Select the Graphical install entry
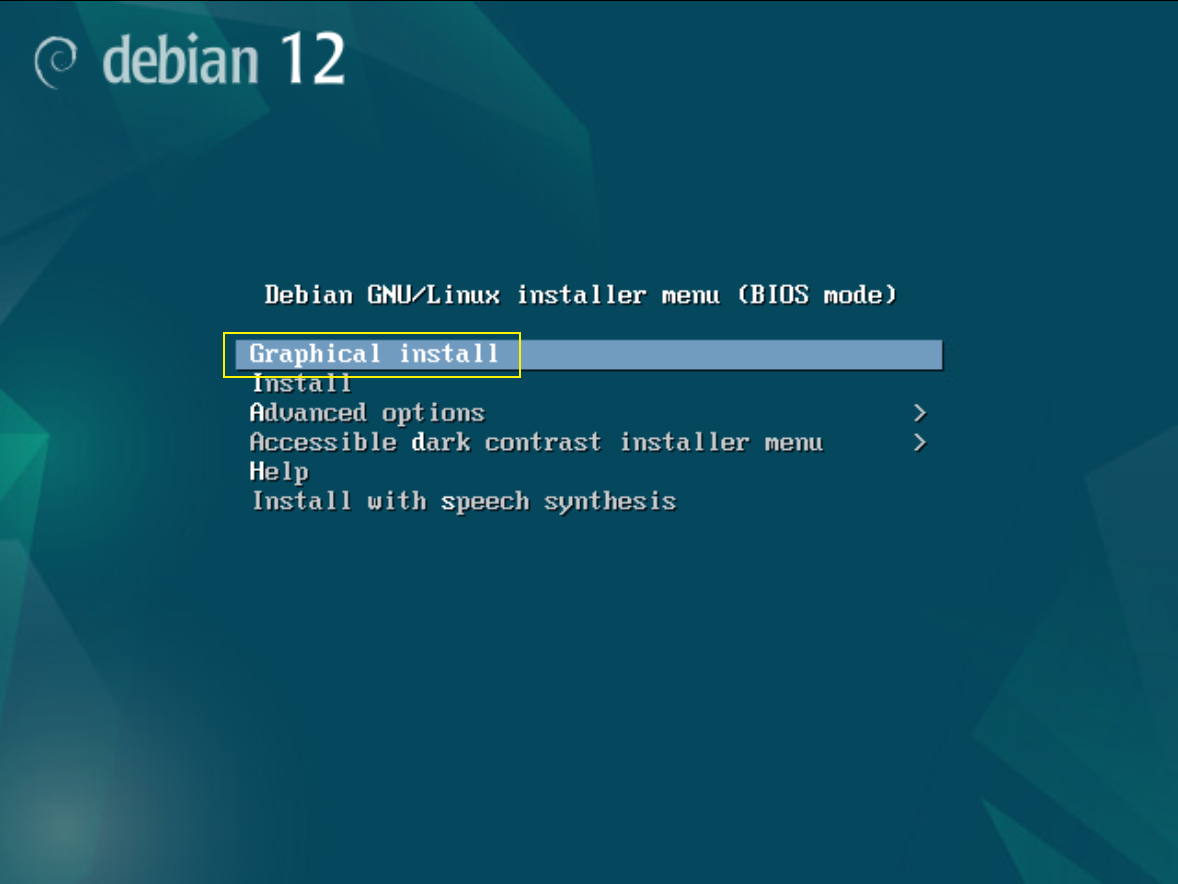Viewport: 1178px width, 884px height. (x=589, y=354)
